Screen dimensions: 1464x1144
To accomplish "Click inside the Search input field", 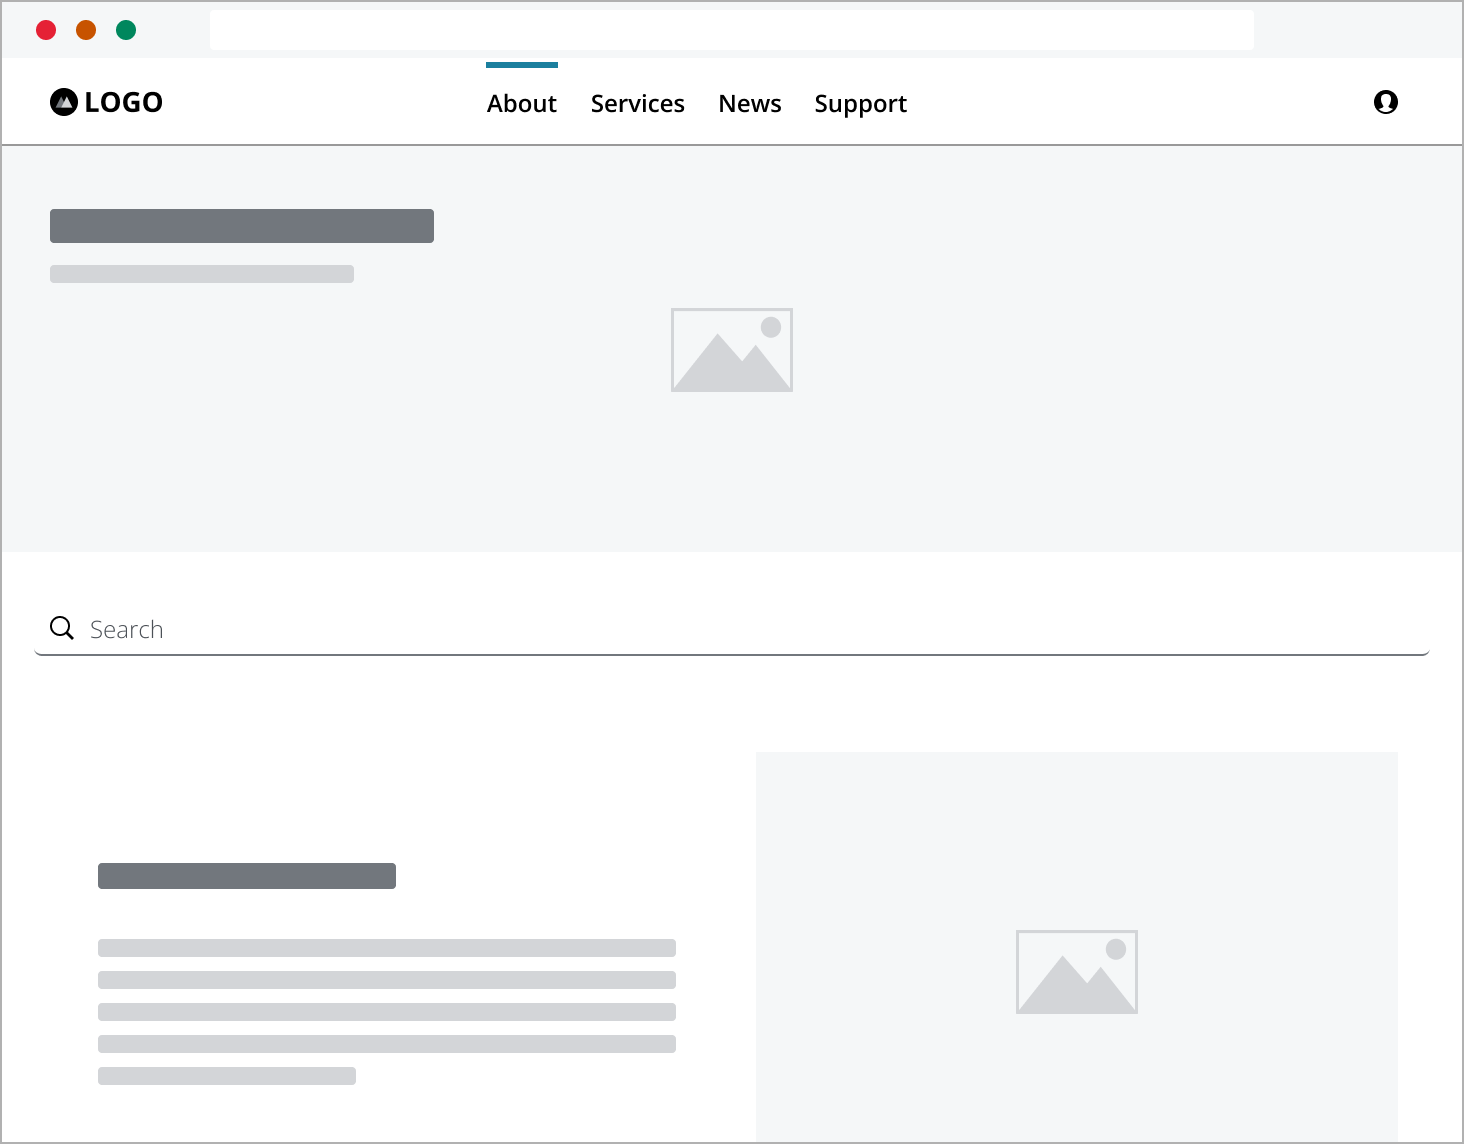I will click(x=400, y=628).
